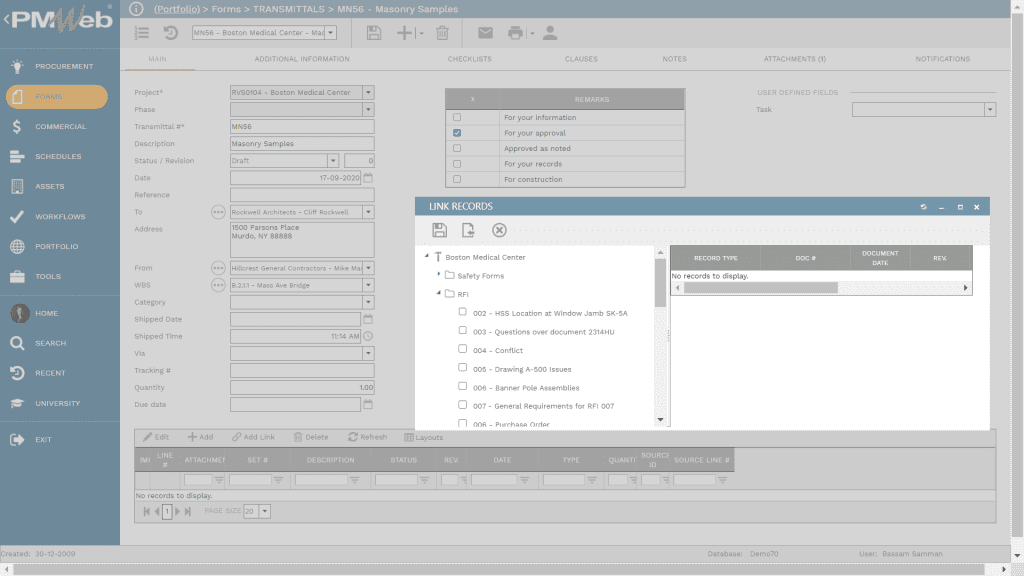Click into the Reference input field
The width and height of the screenshot is (1024, 576).
(302, 195)
